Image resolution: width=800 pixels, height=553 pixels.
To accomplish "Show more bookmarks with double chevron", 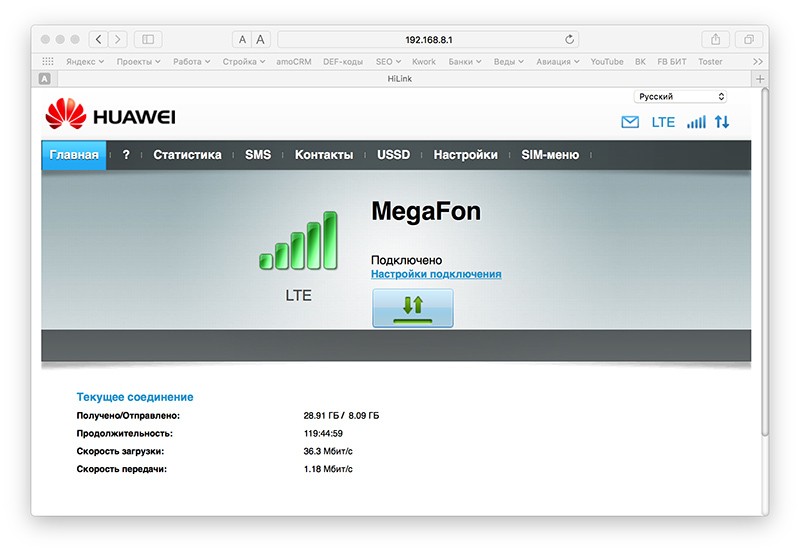I will pos(758,61).
